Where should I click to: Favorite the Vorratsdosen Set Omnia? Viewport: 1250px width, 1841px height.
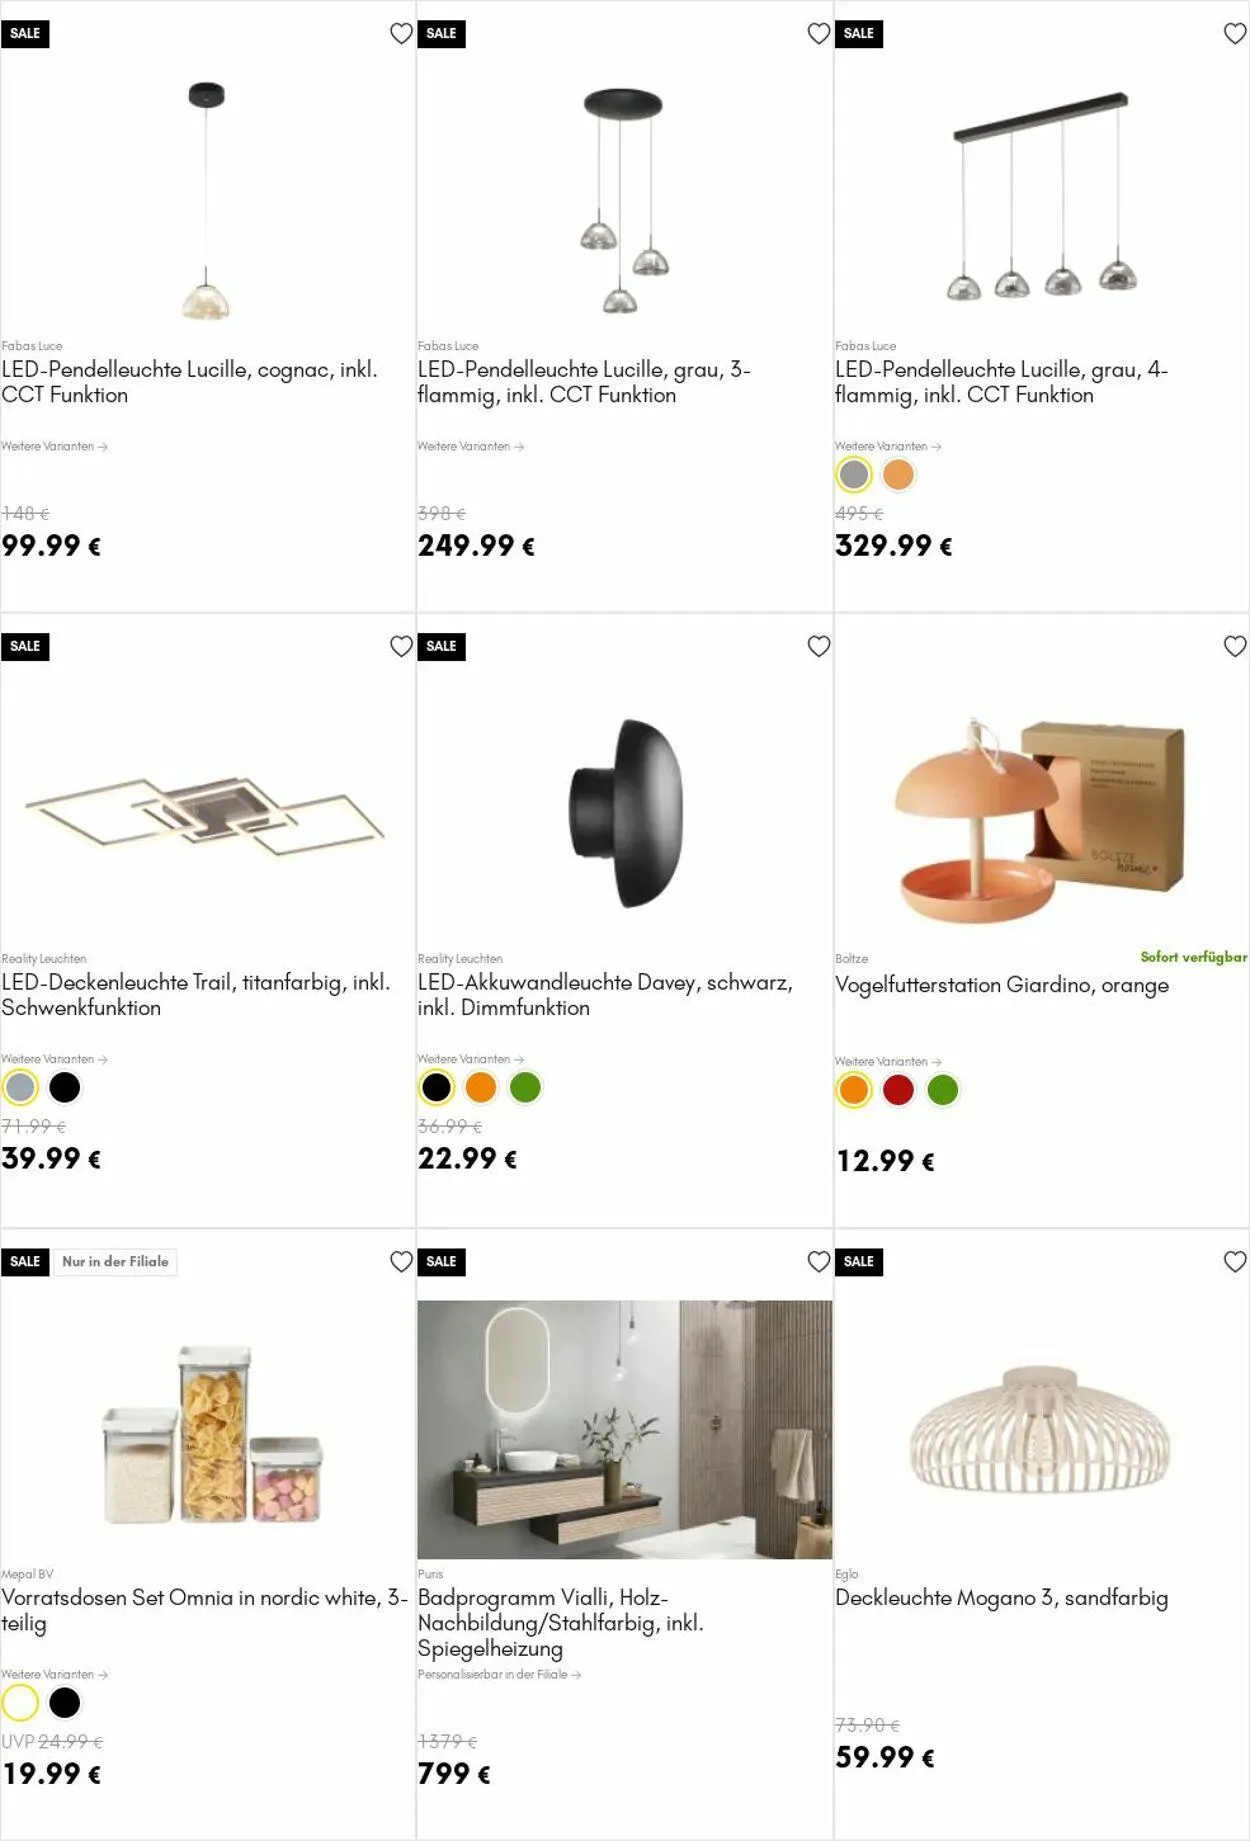(401, 1262)
